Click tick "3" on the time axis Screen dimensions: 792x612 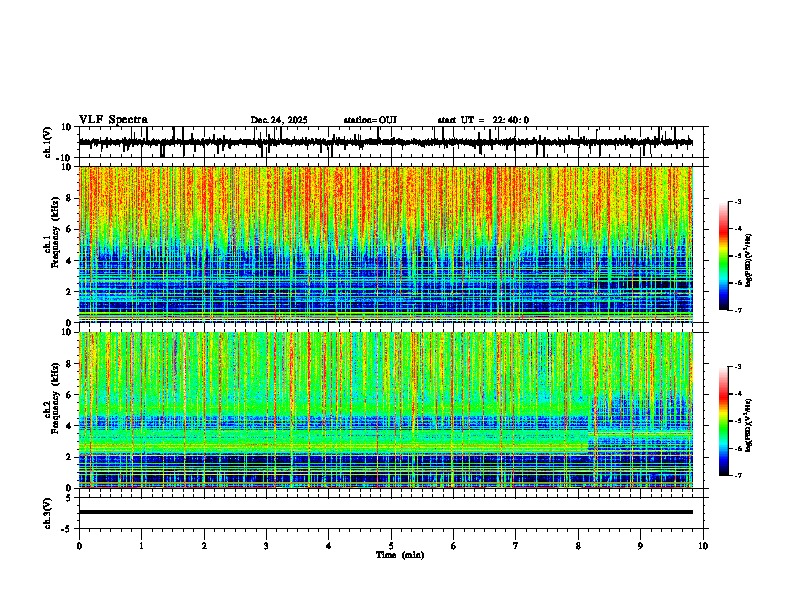click(266, 546)
